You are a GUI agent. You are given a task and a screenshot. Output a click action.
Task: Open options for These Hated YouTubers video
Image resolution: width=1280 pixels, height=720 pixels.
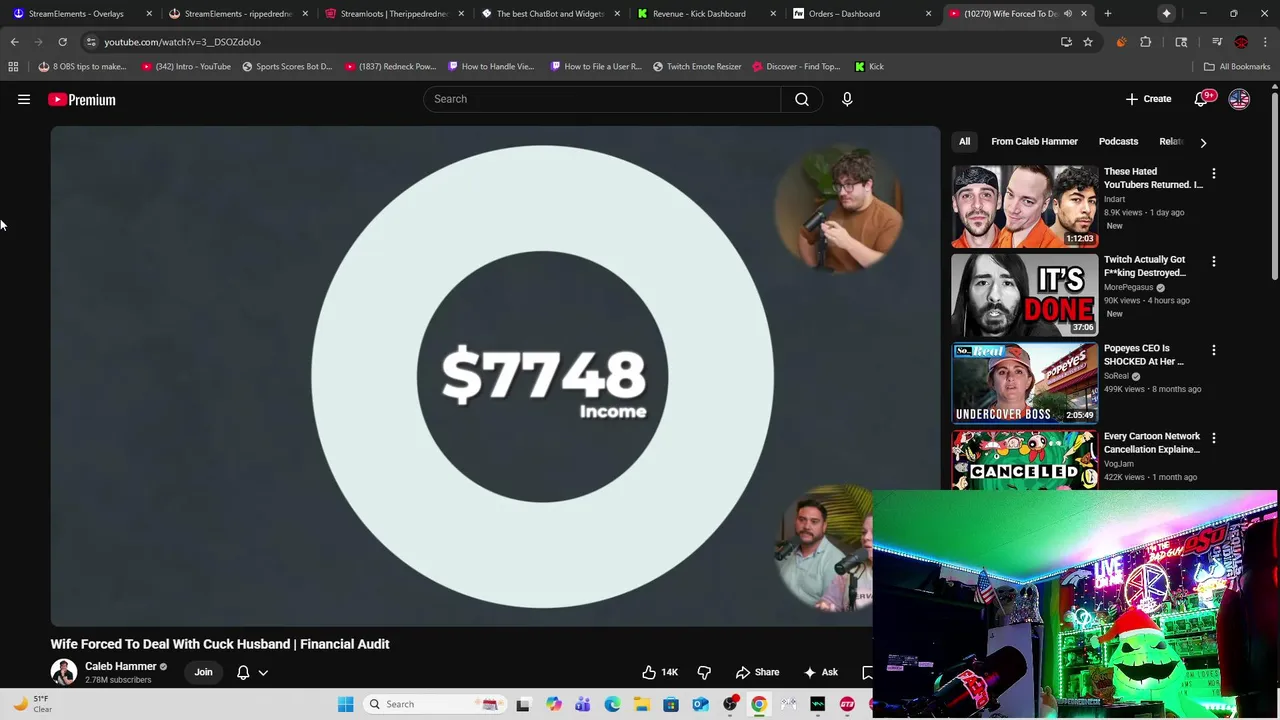click(x=1214, y=173)
